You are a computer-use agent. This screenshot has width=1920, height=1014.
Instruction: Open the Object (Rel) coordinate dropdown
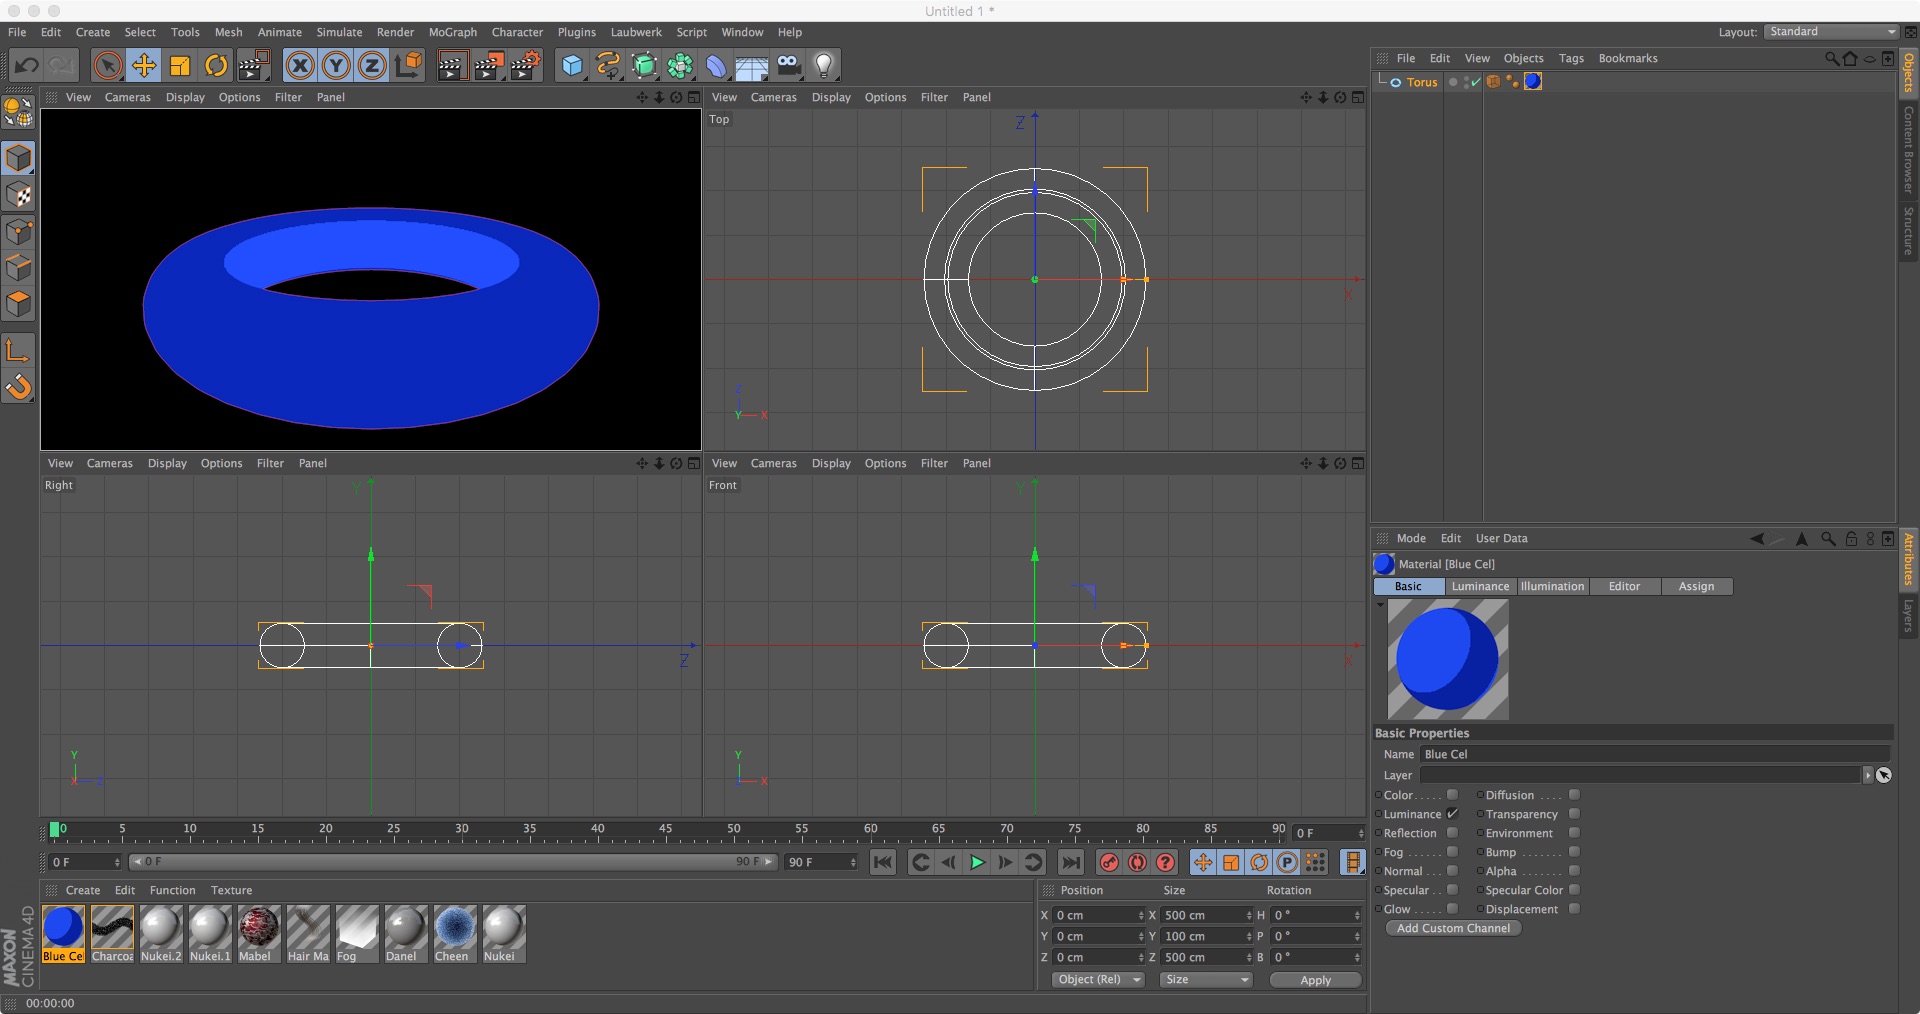coord(1098,980)
